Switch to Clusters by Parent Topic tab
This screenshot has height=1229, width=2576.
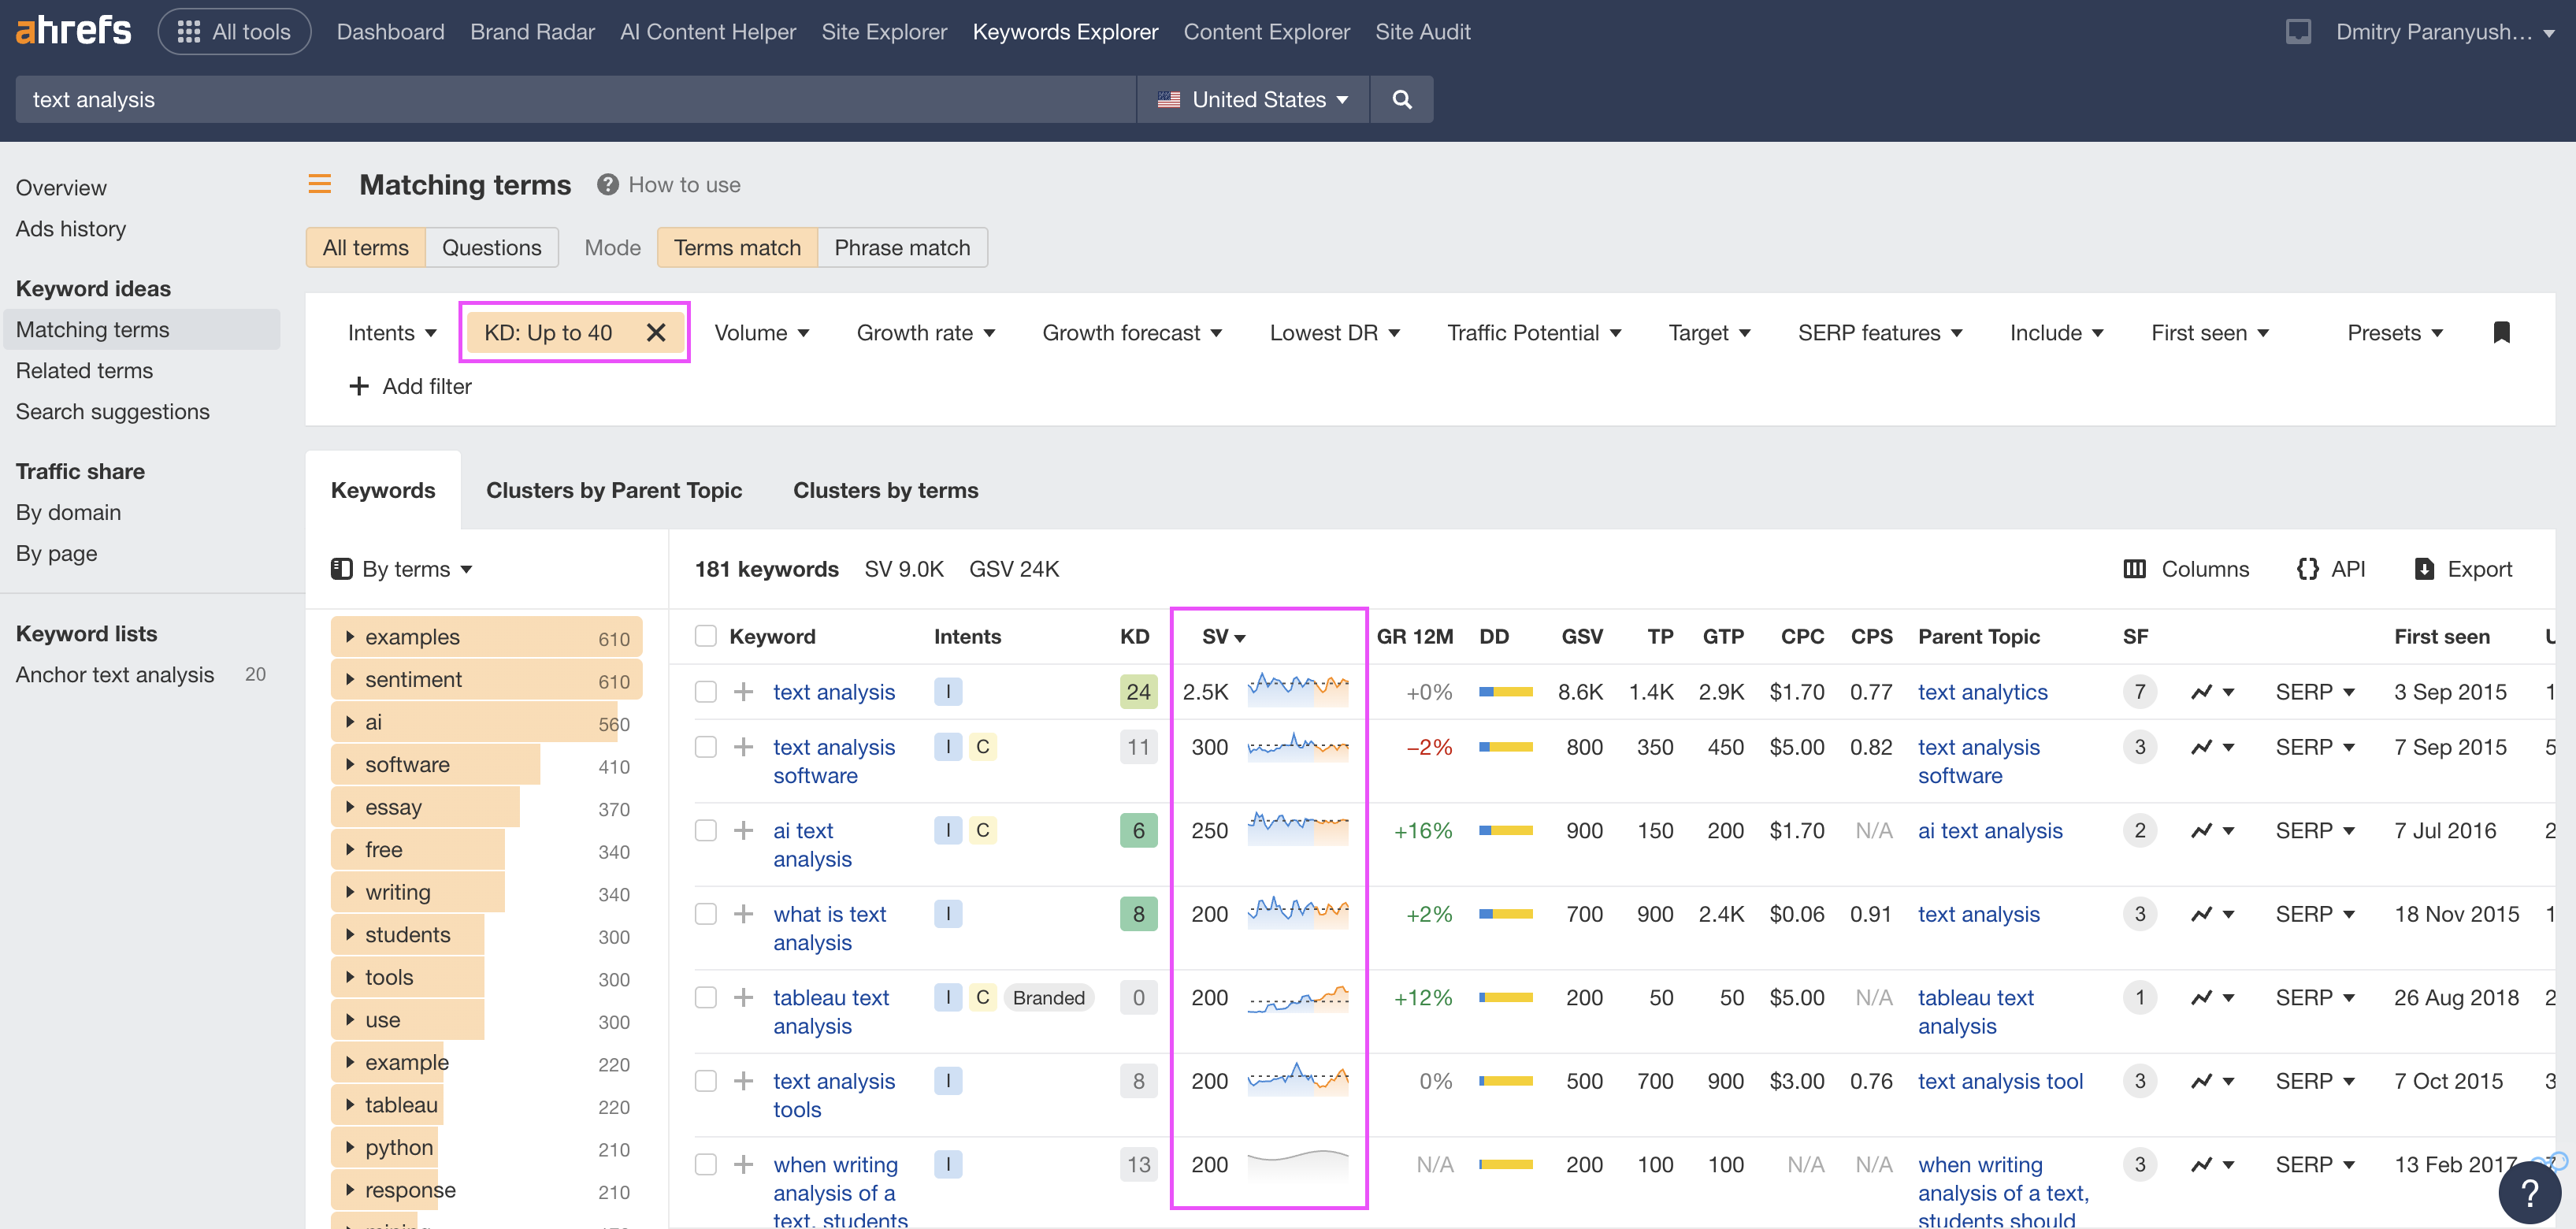(614, 491)
